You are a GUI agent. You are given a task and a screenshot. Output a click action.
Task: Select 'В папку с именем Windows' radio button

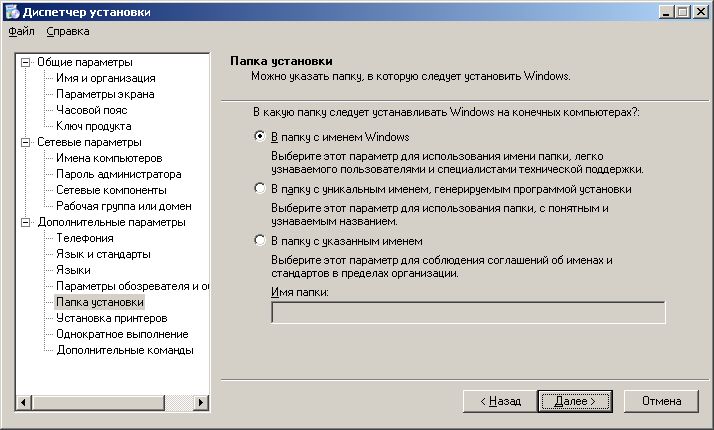(260, 137)
